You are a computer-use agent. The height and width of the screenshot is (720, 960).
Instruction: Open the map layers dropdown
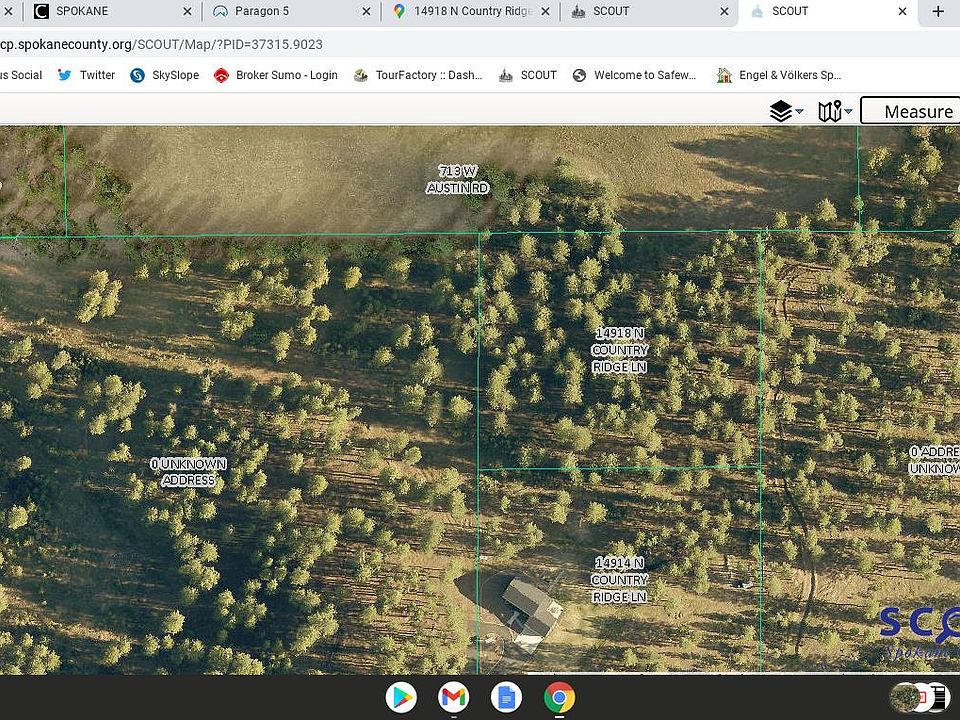(786, 111)
